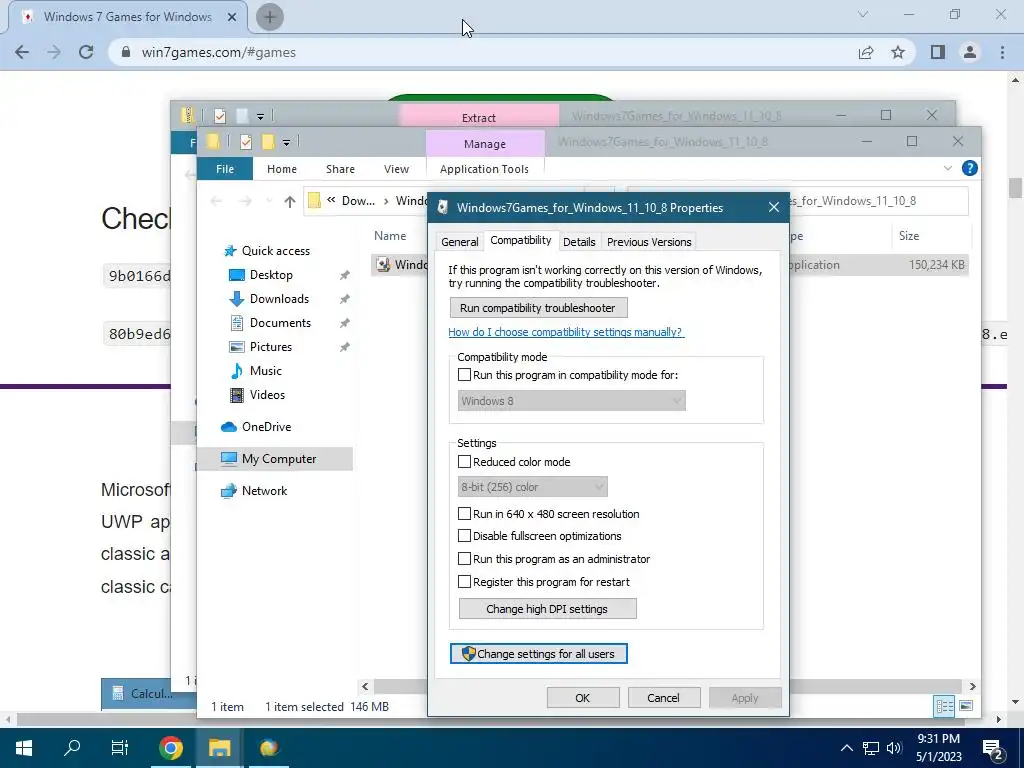
Task: Open How do I choose compatibility settings link
Action: click(566, 332)
